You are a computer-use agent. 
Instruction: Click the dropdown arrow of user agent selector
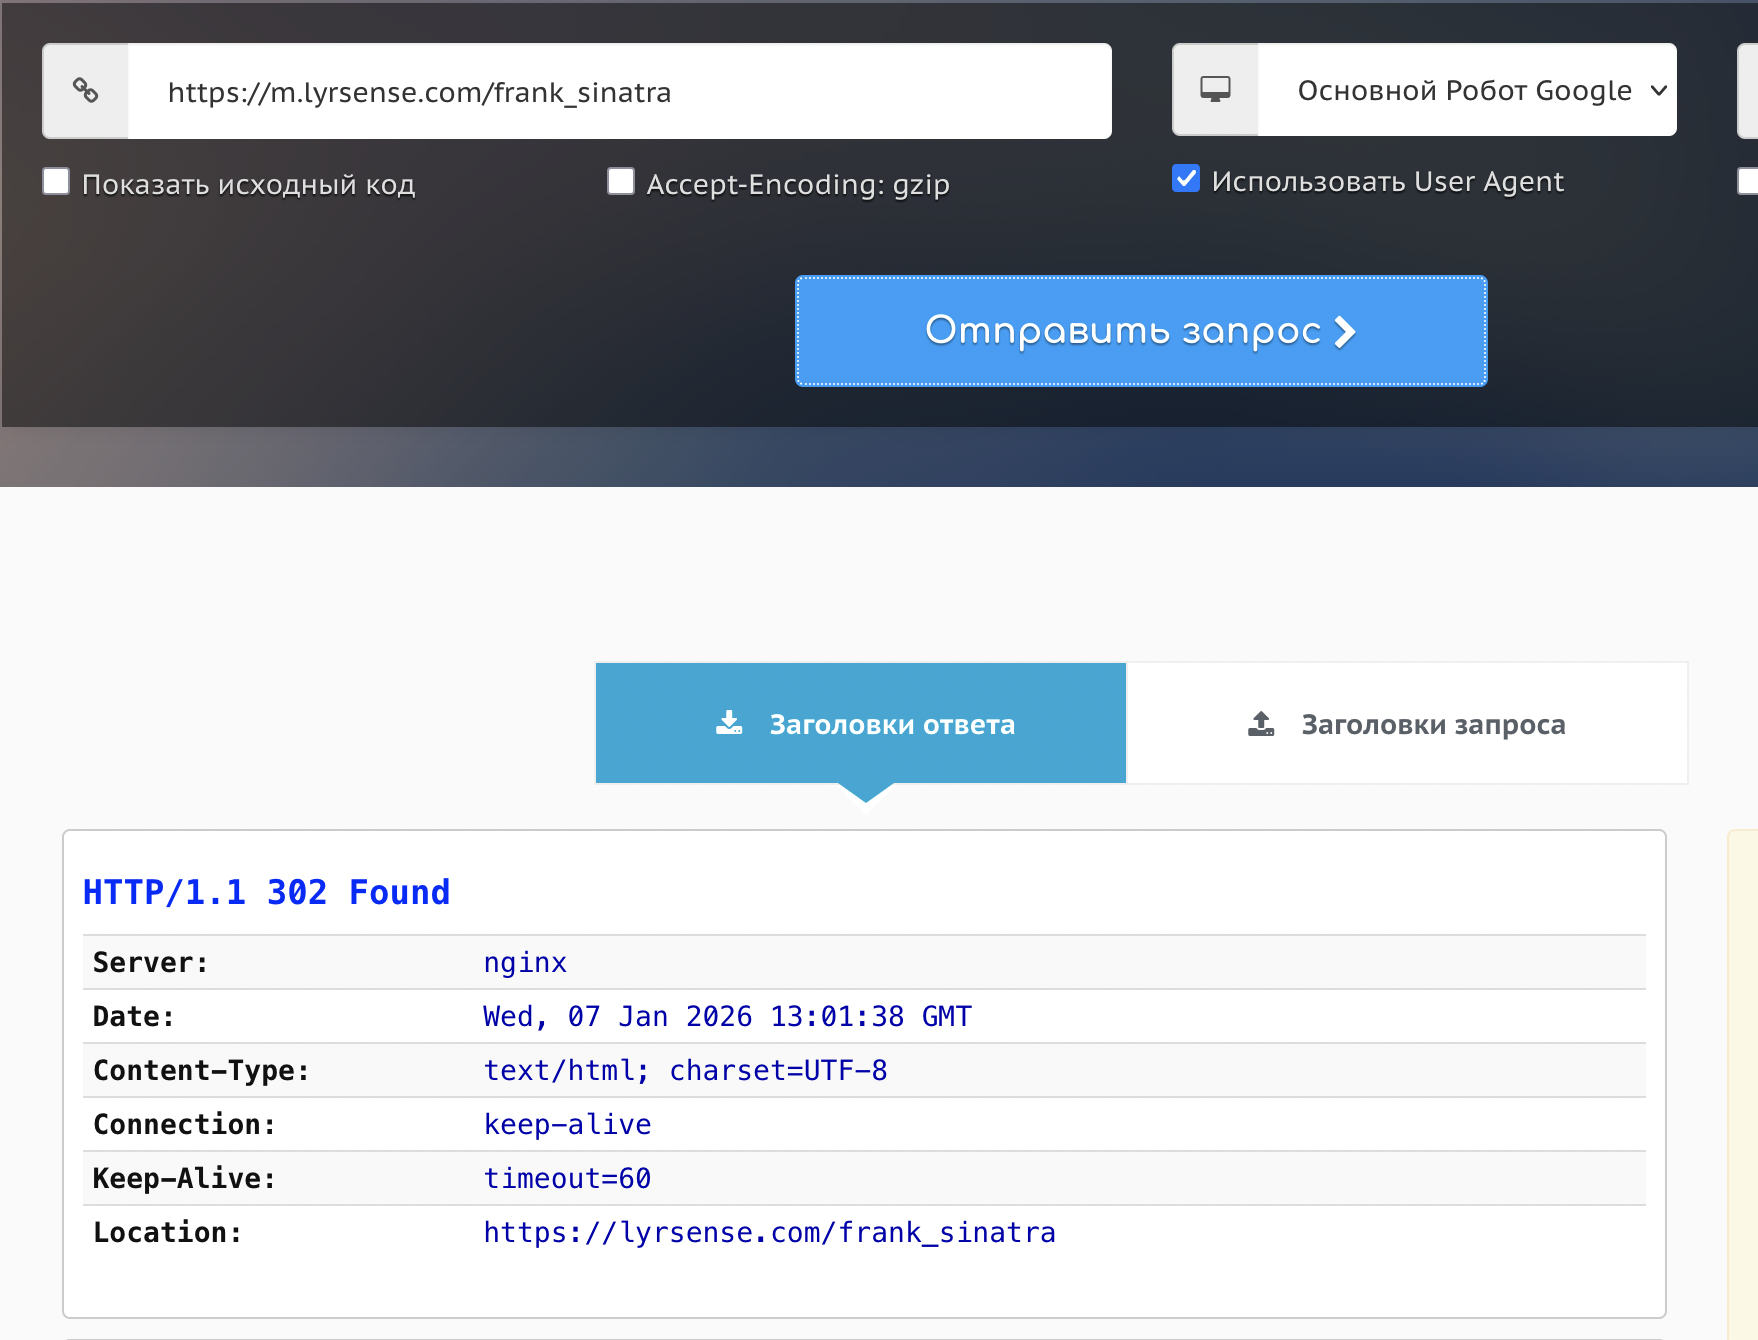(1658, 90)
